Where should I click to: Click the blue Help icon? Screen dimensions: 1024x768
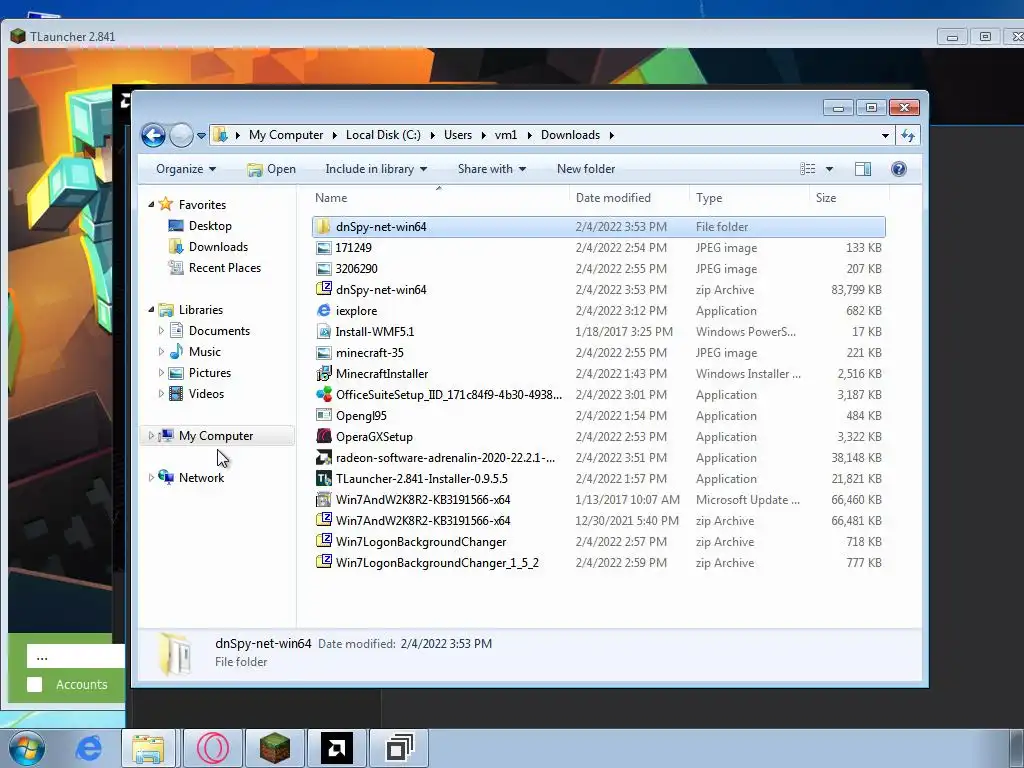(899, 169)
